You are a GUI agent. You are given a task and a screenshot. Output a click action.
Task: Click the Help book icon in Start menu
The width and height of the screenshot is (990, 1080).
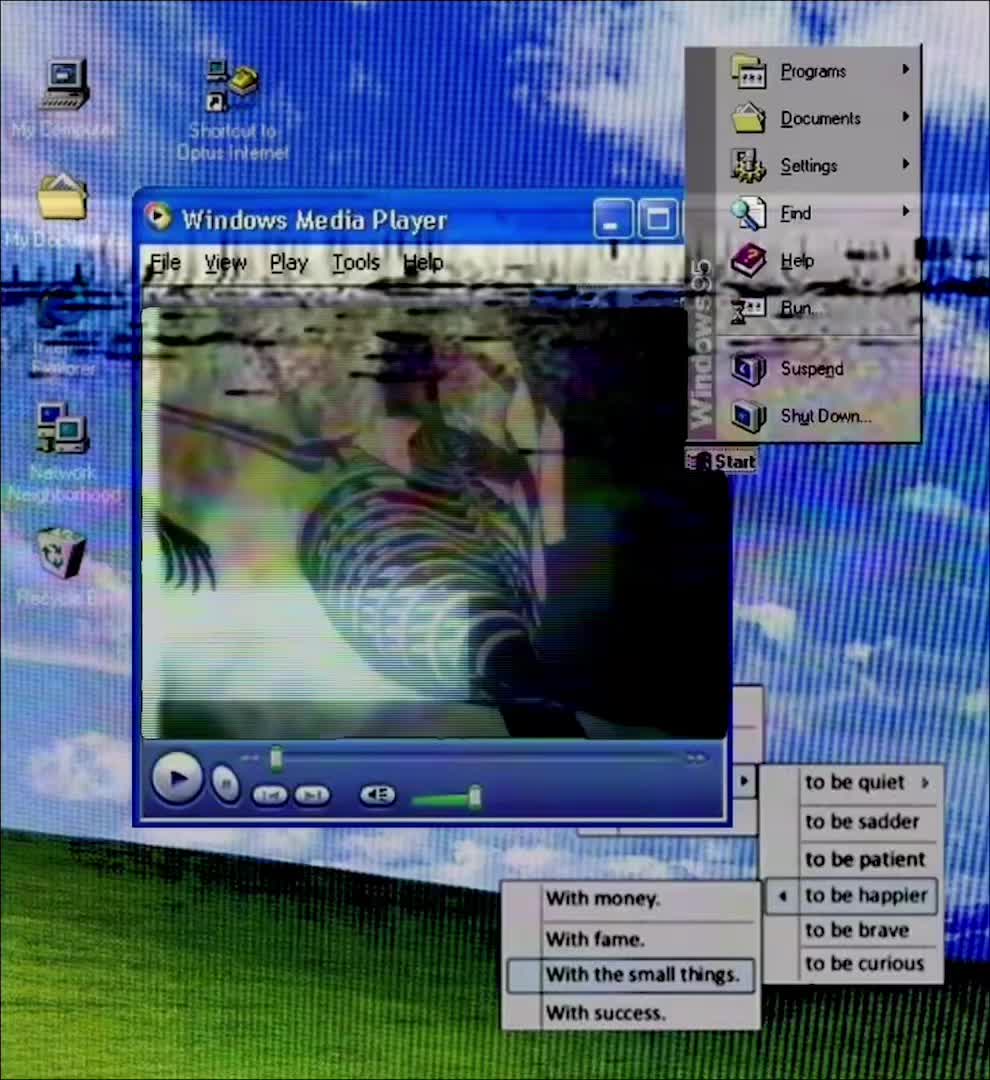(x=748, y=260)
